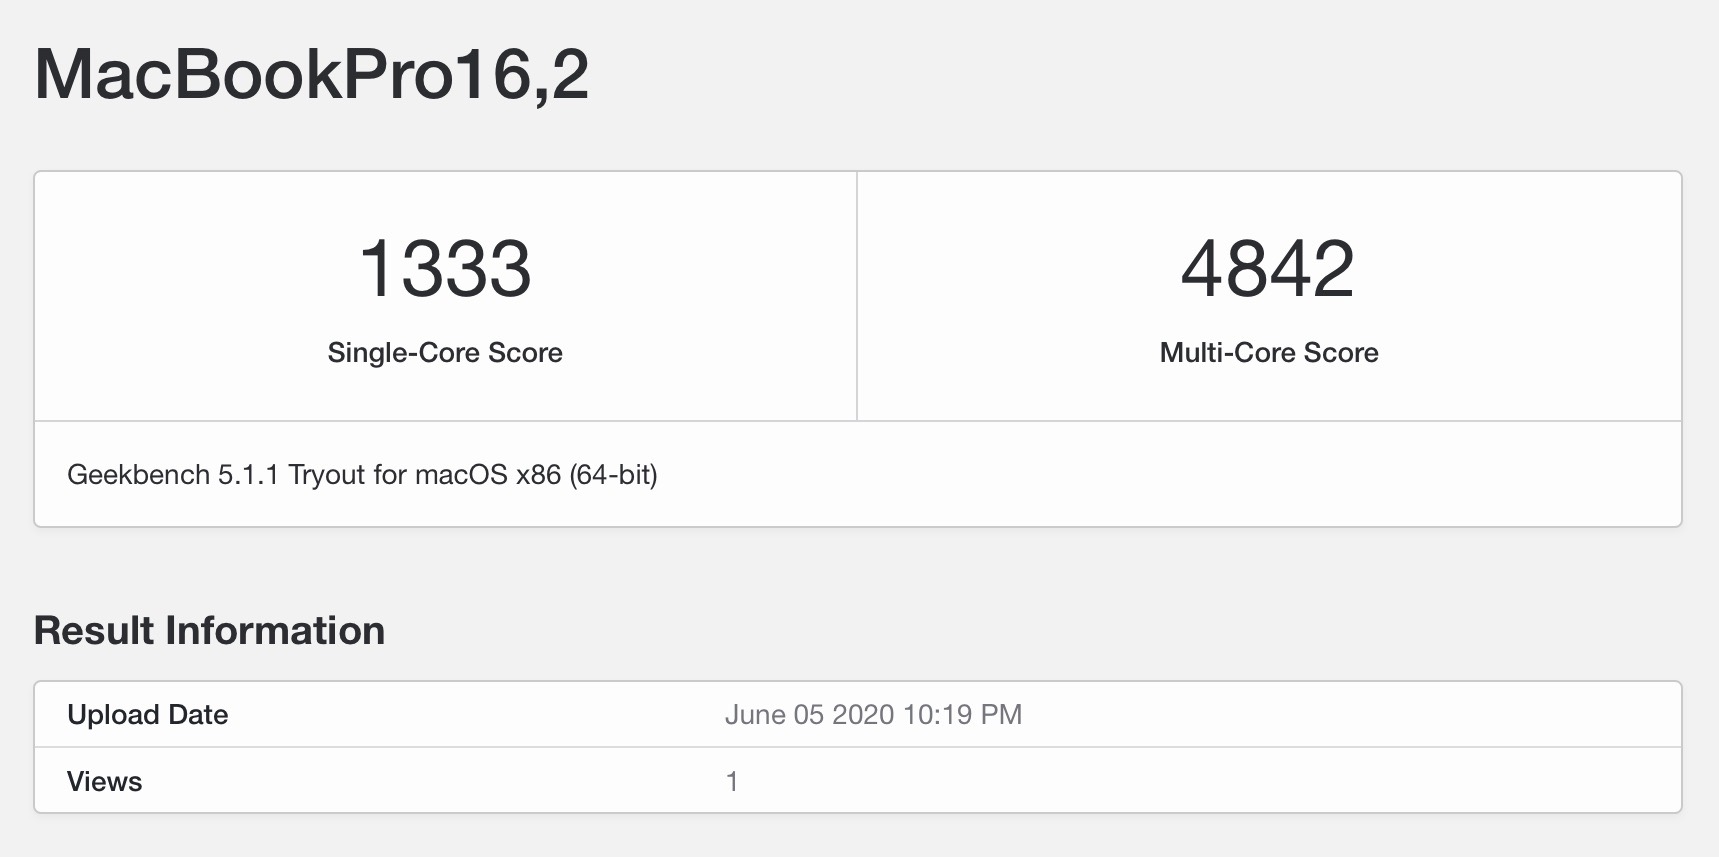Click the Upload Date row label
1719x857 pixels.
[x=147, y=715]
